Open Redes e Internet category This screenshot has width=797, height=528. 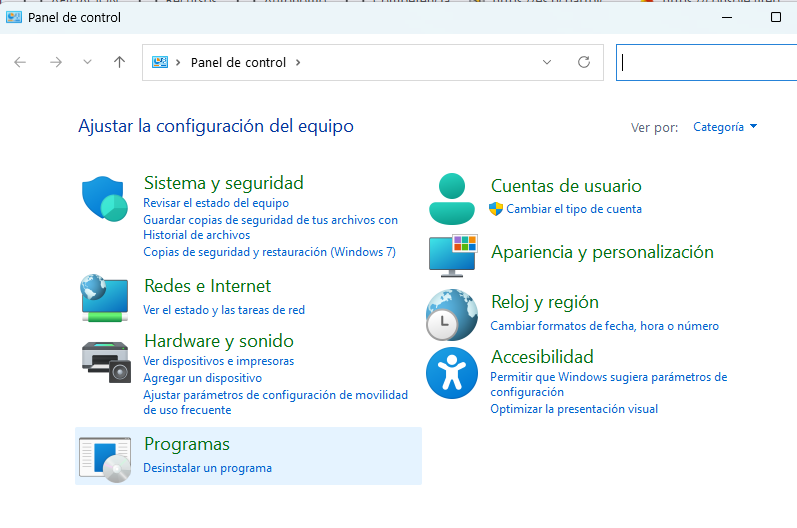tap(207, 286)
